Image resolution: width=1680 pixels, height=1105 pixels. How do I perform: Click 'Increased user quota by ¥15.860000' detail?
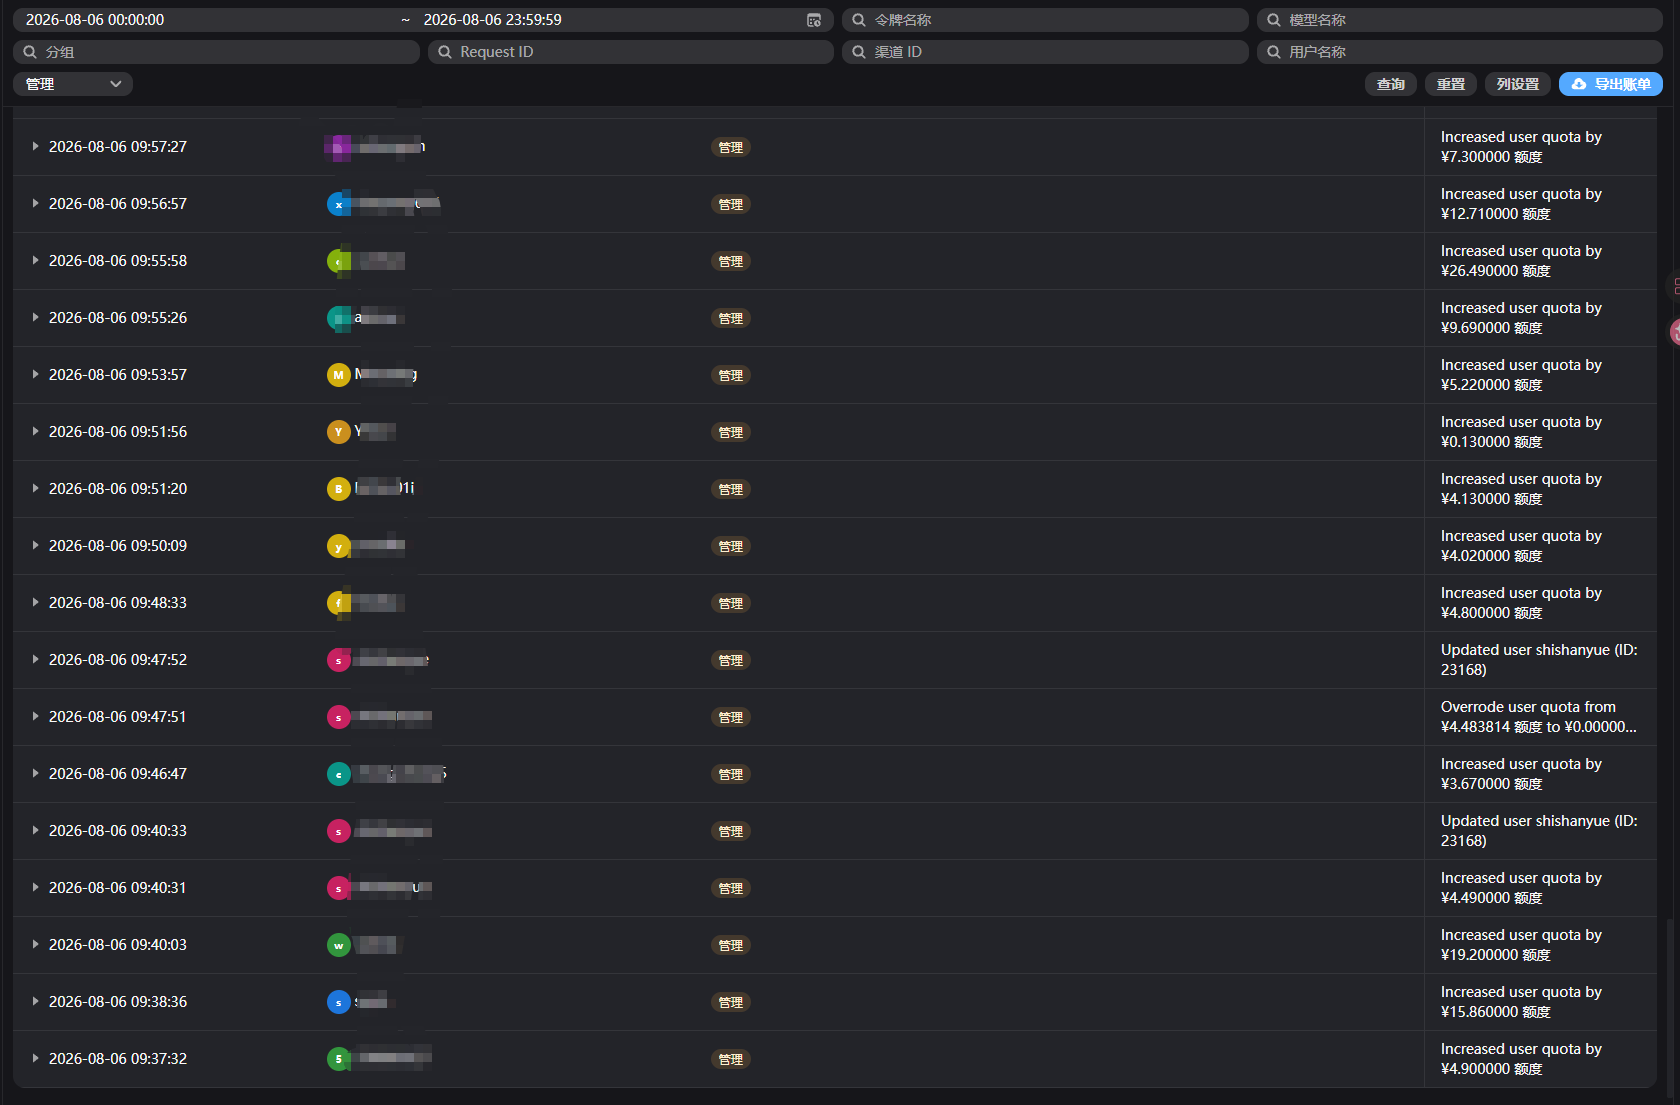pos(1521,1002)
